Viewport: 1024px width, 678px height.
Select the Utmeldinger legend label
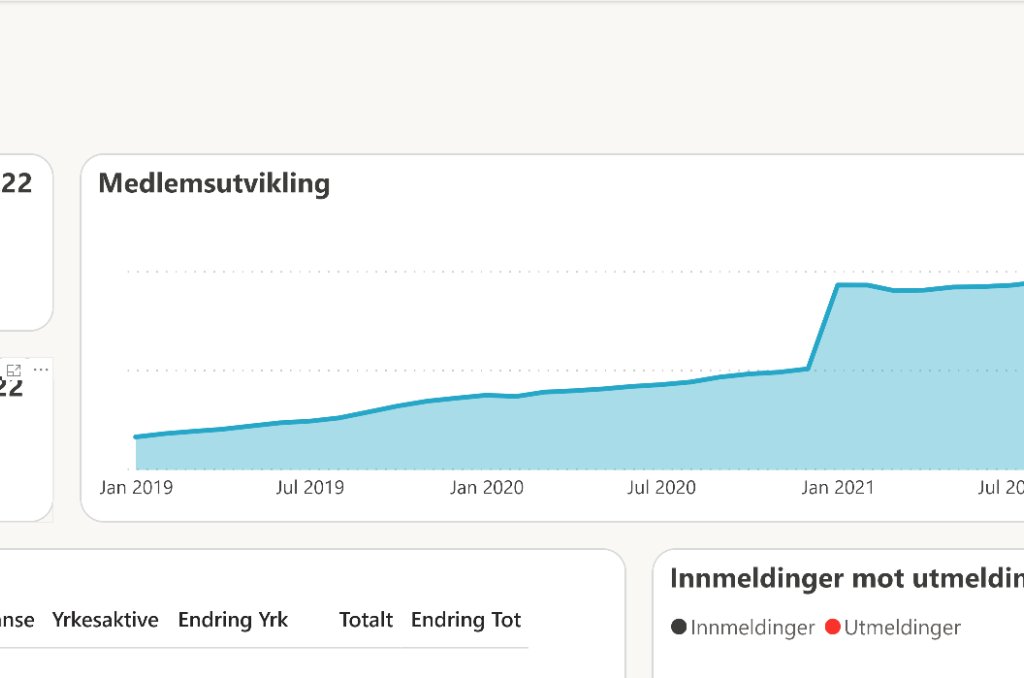902,628
